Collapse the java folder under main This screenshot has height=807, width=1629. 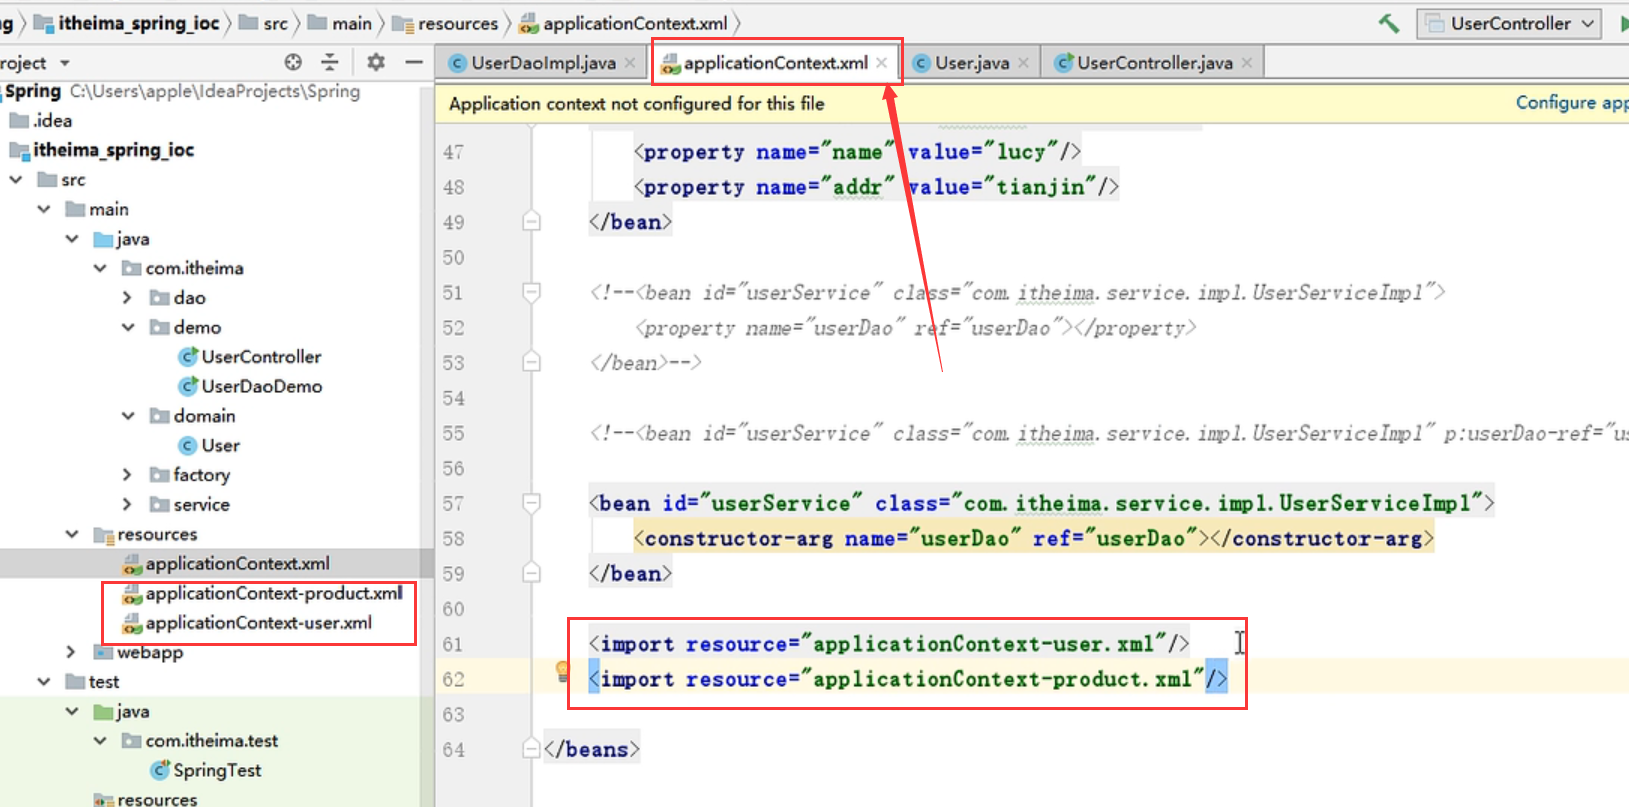(x=72, y=239)
